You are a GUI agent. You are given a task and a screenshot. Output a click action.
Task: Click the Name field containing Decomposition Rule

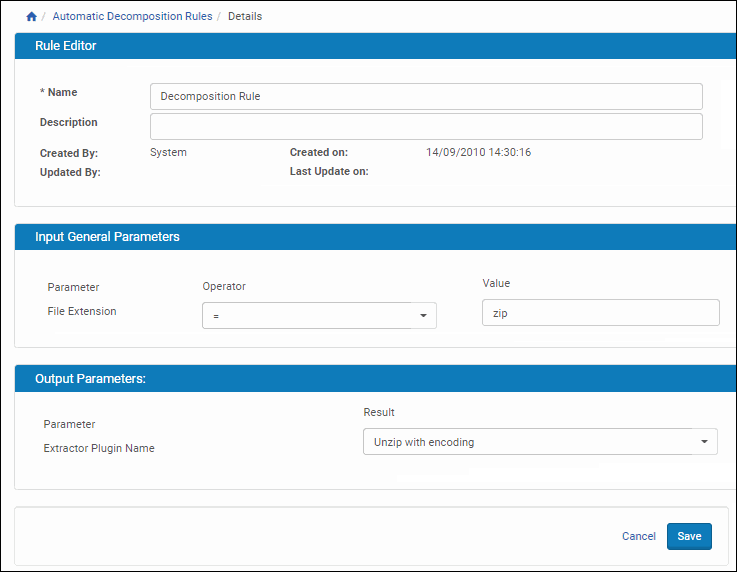tap(426, 96)
